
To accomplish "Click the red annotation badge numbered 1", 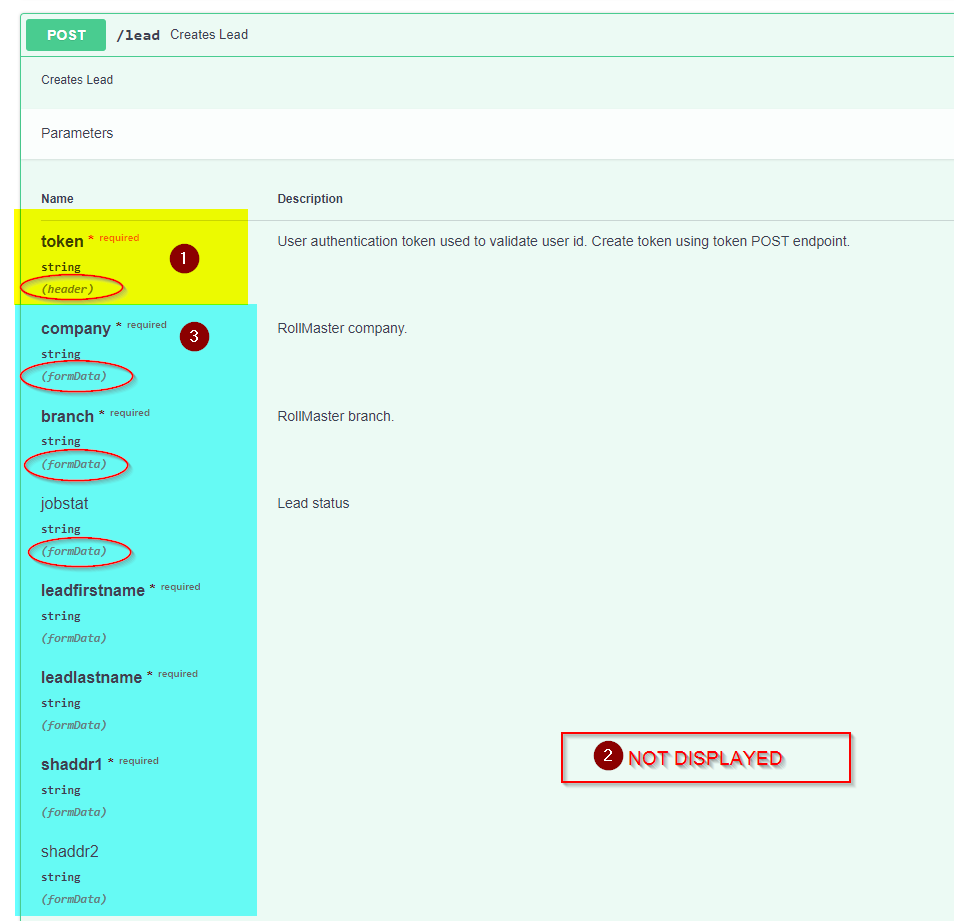I will [x=184, y=258].
